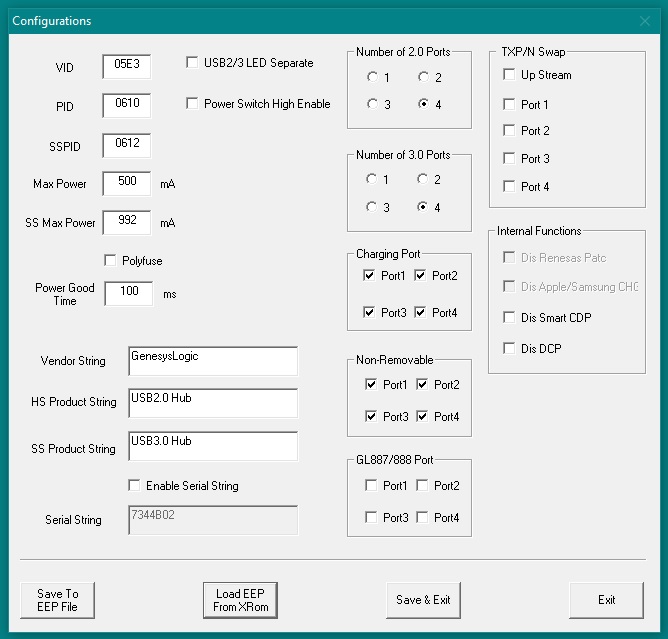Screen dimensions: 668x639
Task: Check Port2 in GL887/888 Port group
Action: (422, 486)
